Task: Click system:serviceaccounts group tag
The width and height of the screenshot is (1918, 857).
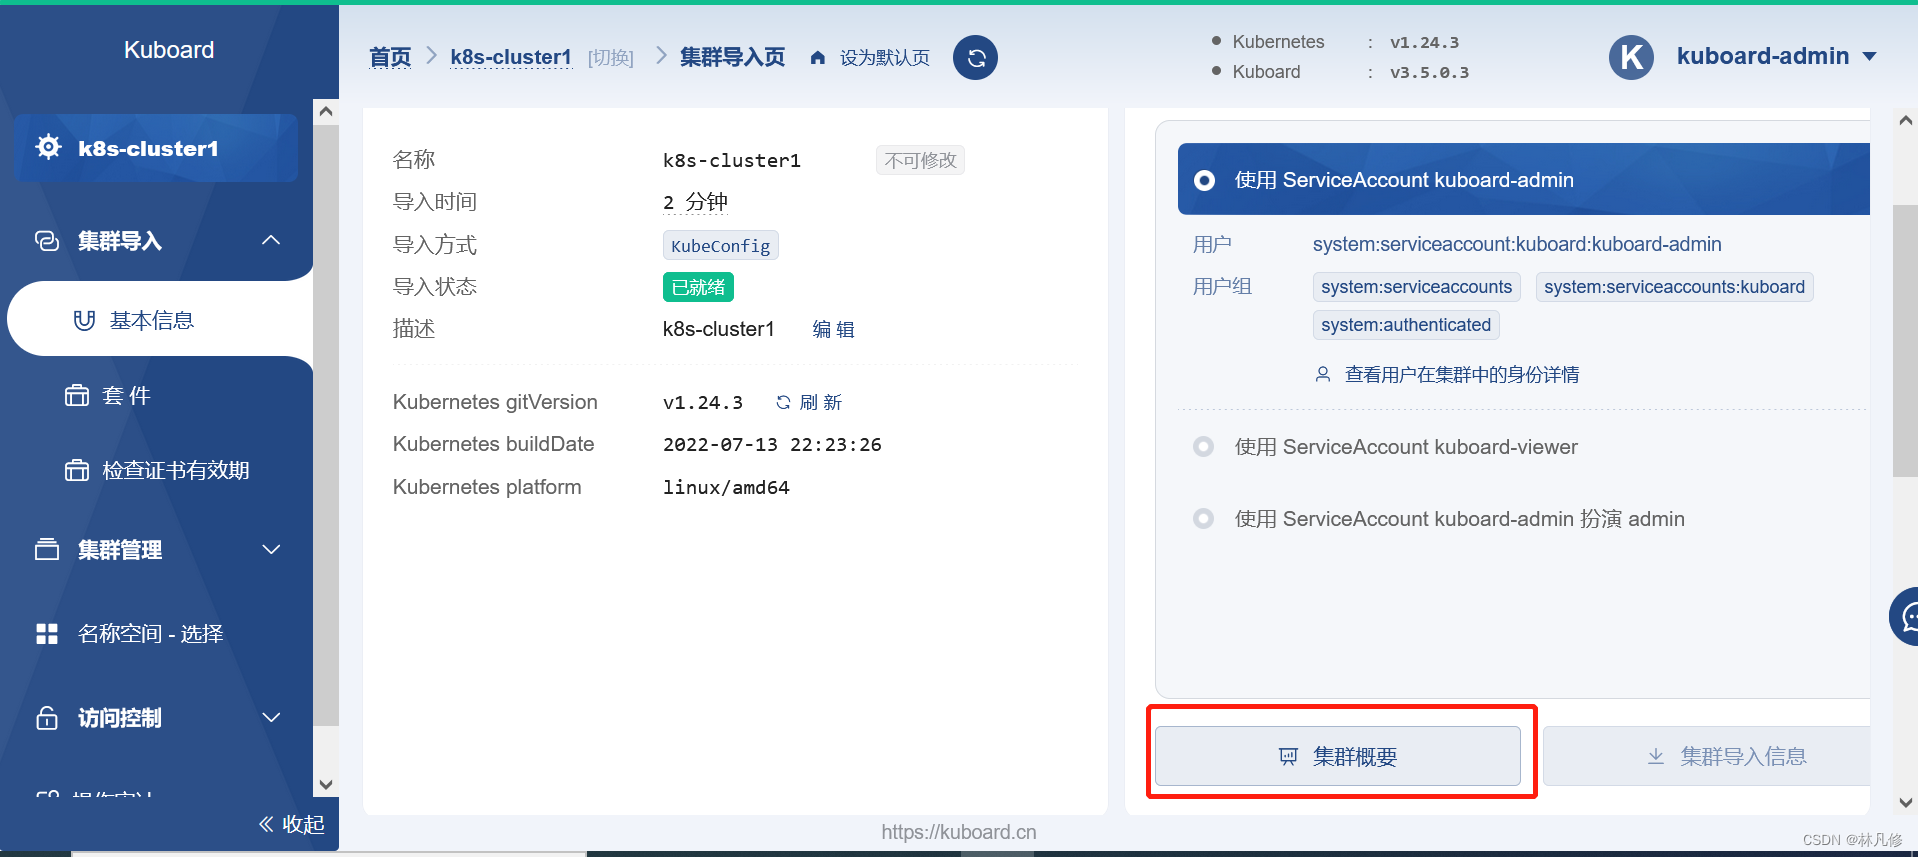Action: [1417, 287]
